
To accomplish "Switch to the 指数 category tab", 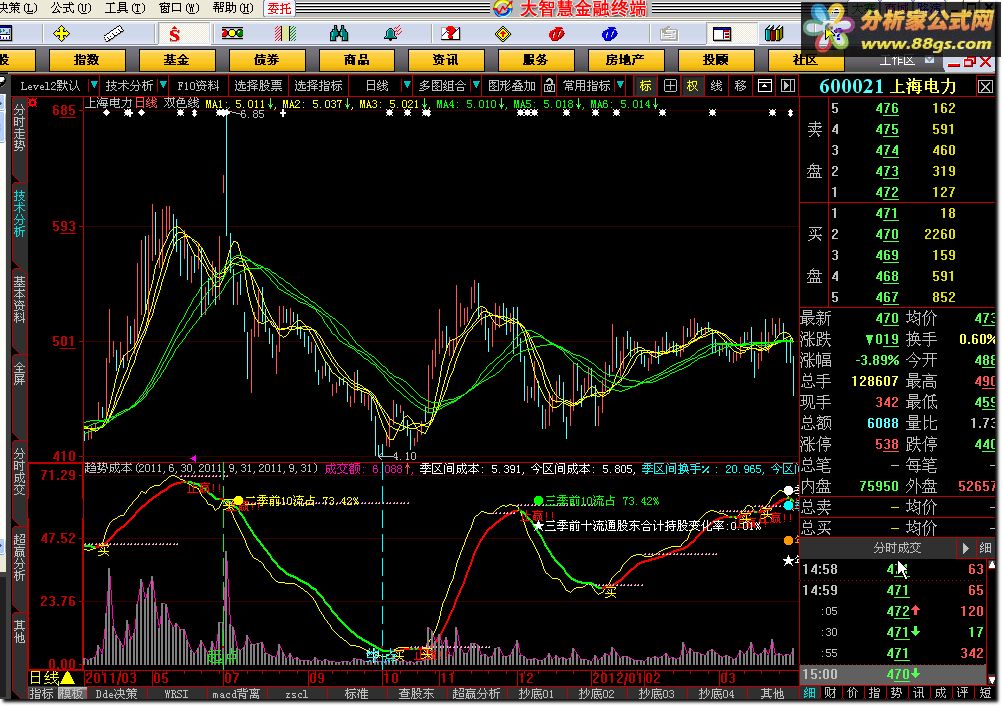I will (86, 60).
